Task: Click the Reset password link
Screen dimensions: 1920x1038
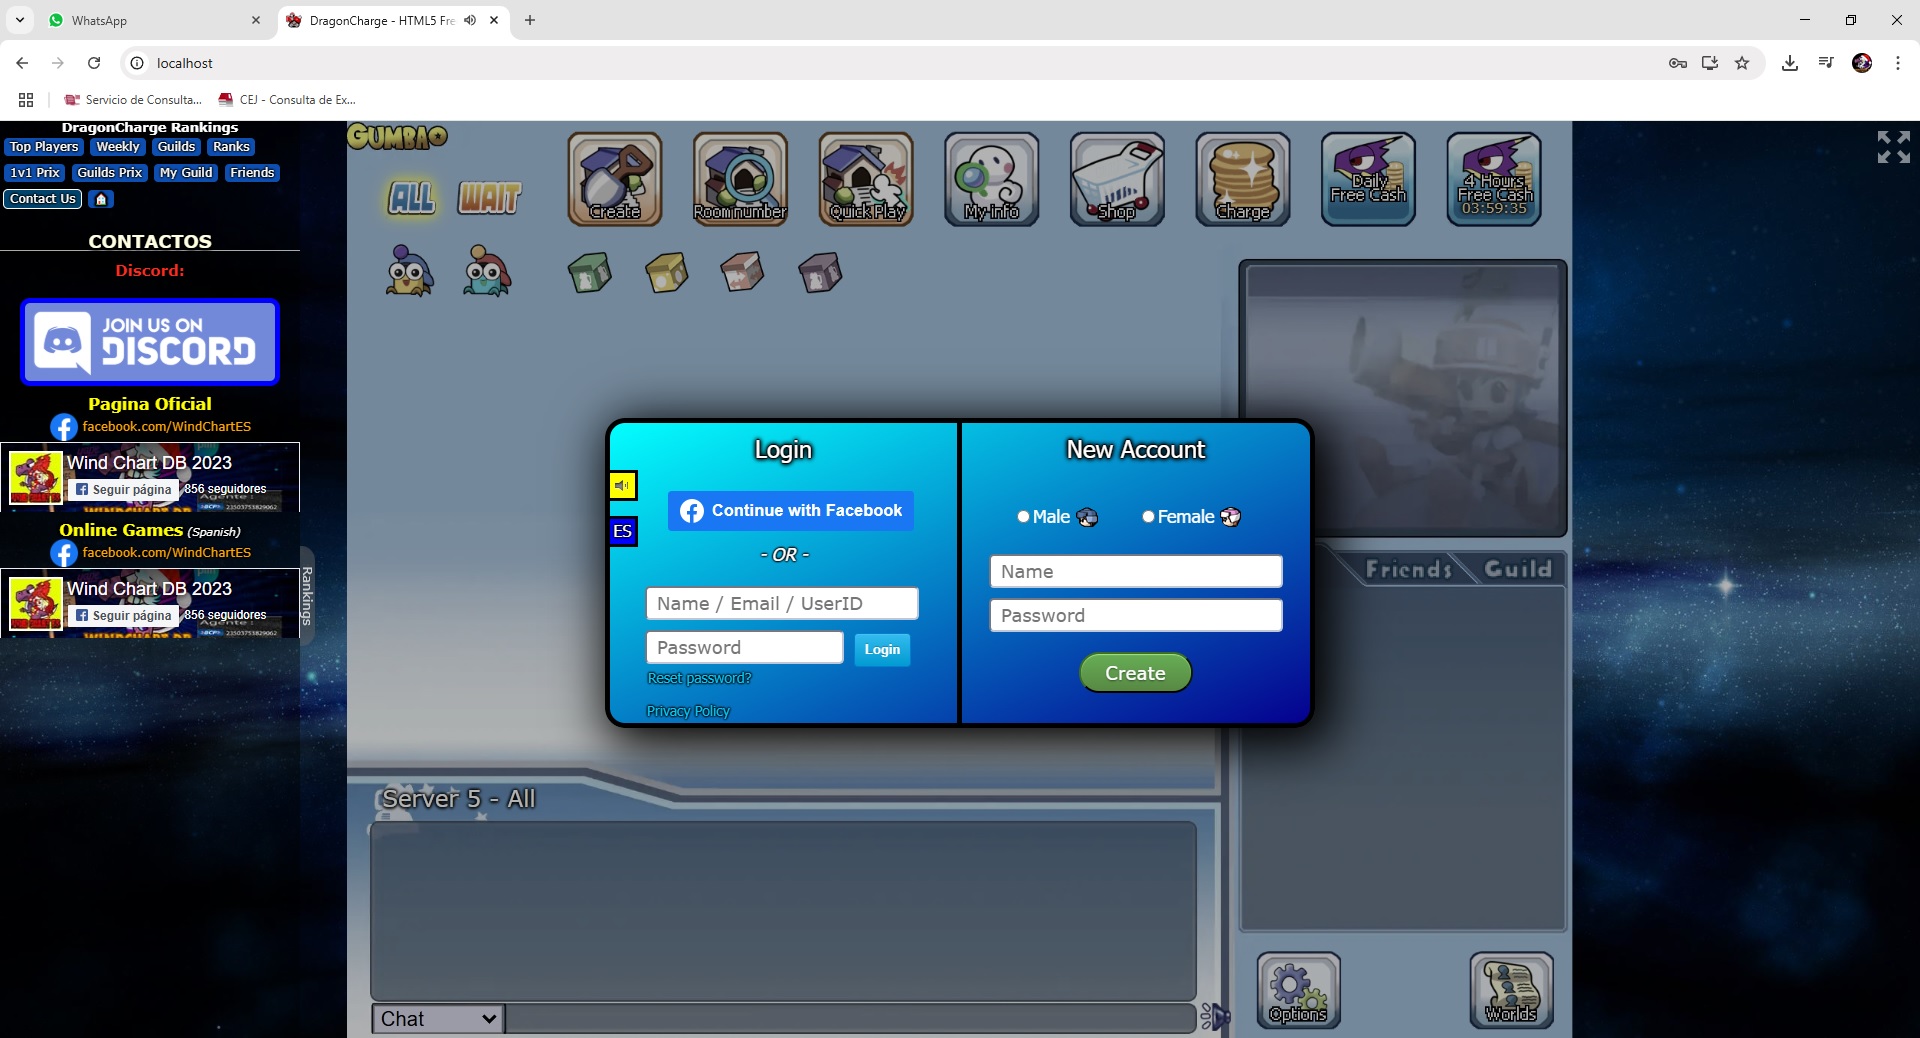Action: (x=698, y=678)
